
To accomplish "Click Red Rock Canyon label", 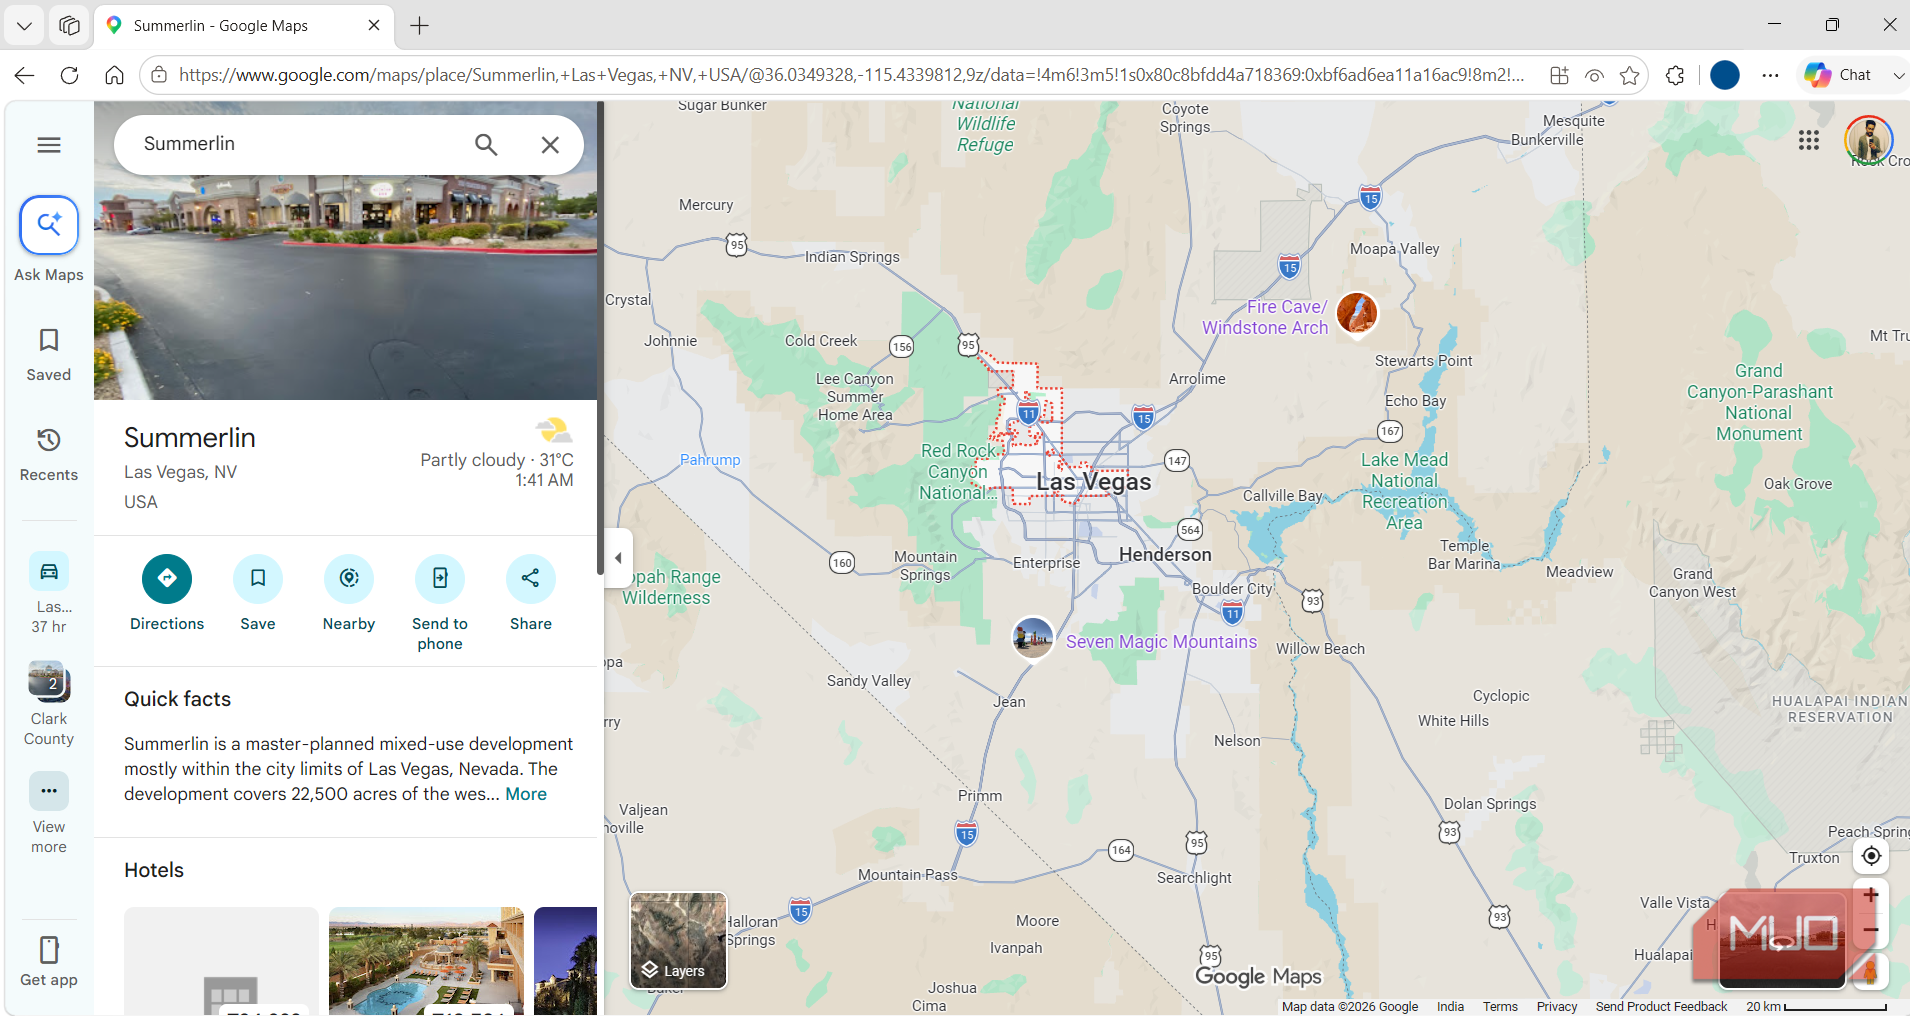I will click(x=957, y=472).
